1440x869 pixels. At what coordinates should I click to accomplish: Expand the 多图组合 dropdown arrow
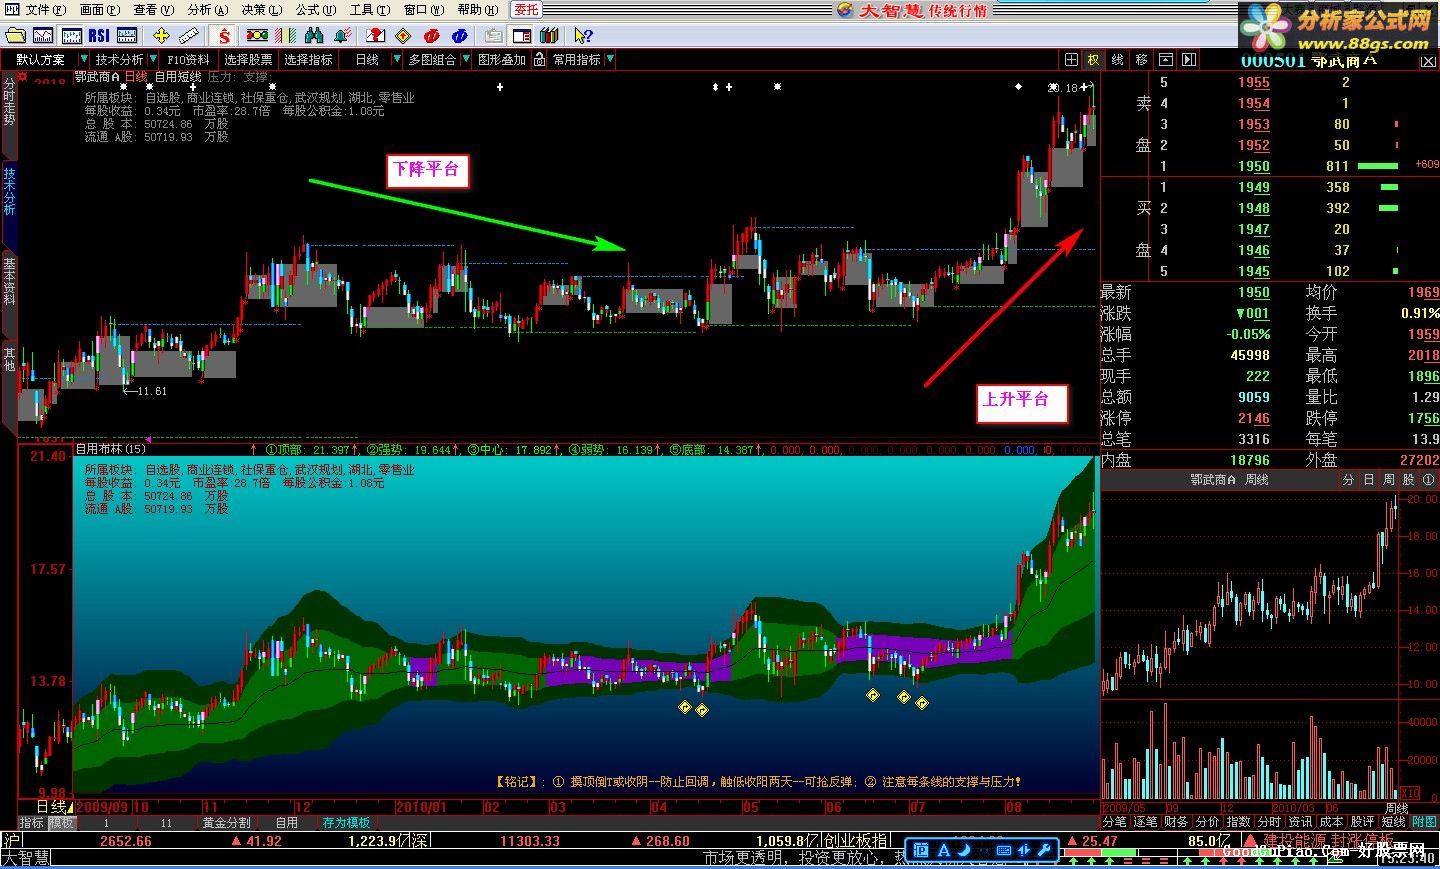[x=465, y=60]
